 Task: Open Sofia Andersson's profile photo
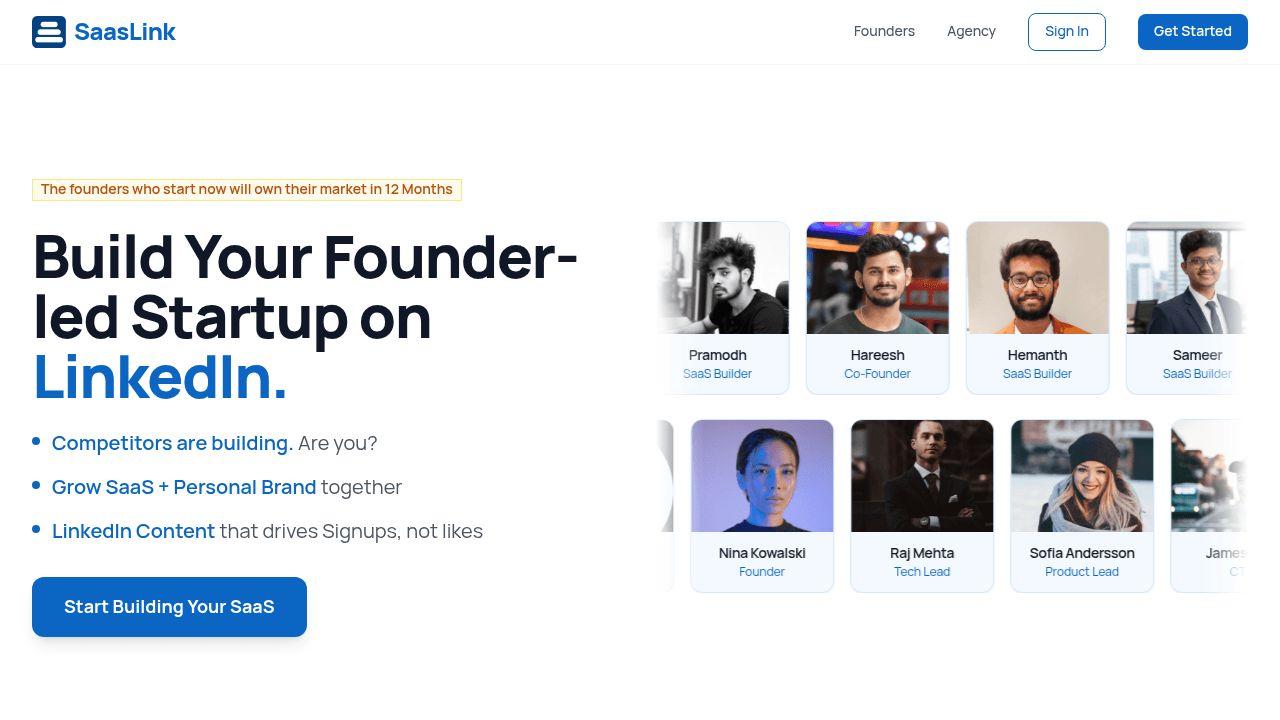pos(1082,476)
